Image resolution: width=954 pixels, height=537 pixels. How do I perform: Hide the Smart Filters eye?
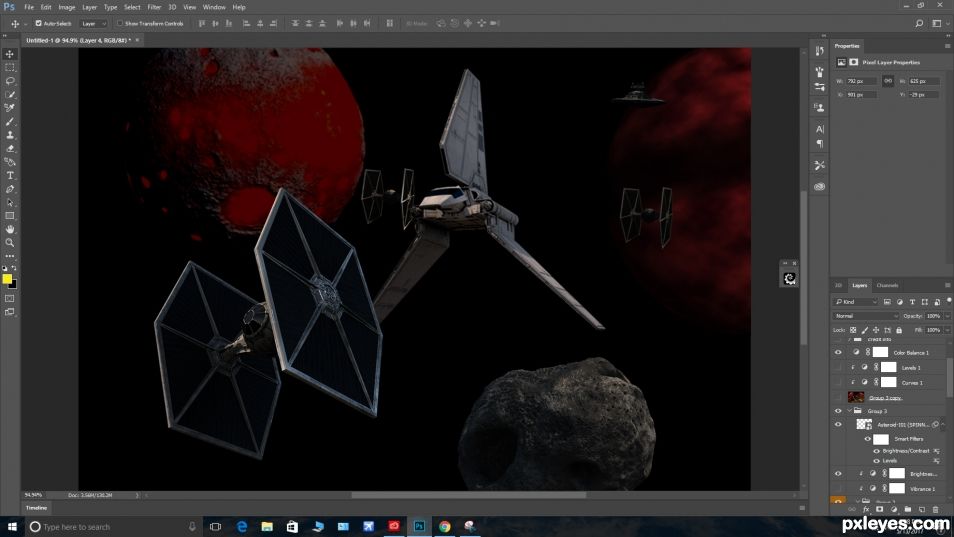coord(868,438)
